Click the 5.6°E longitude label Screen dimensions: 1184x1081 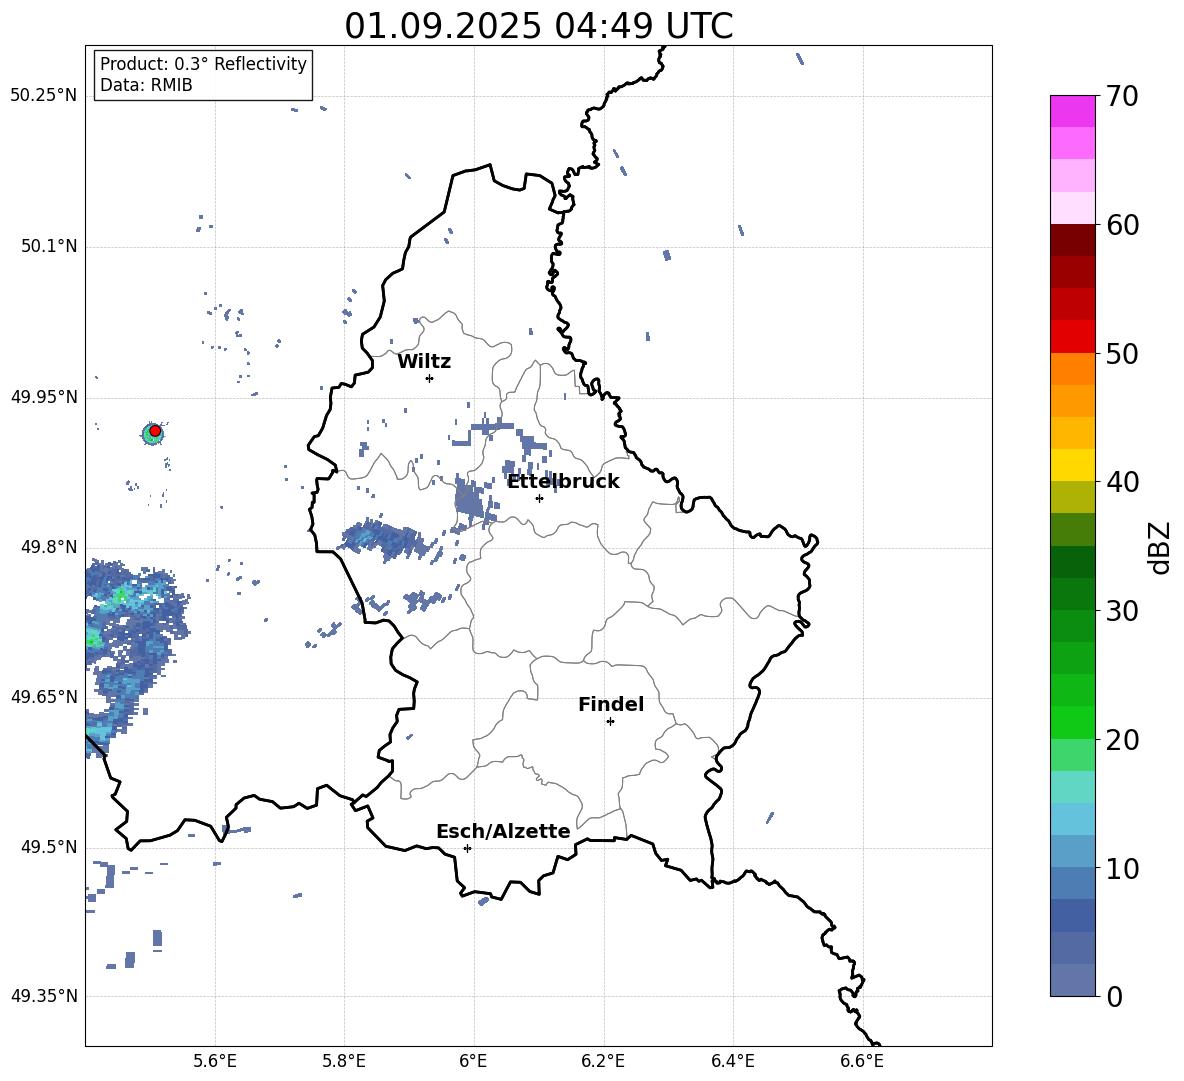click(x=215, y=1061)
